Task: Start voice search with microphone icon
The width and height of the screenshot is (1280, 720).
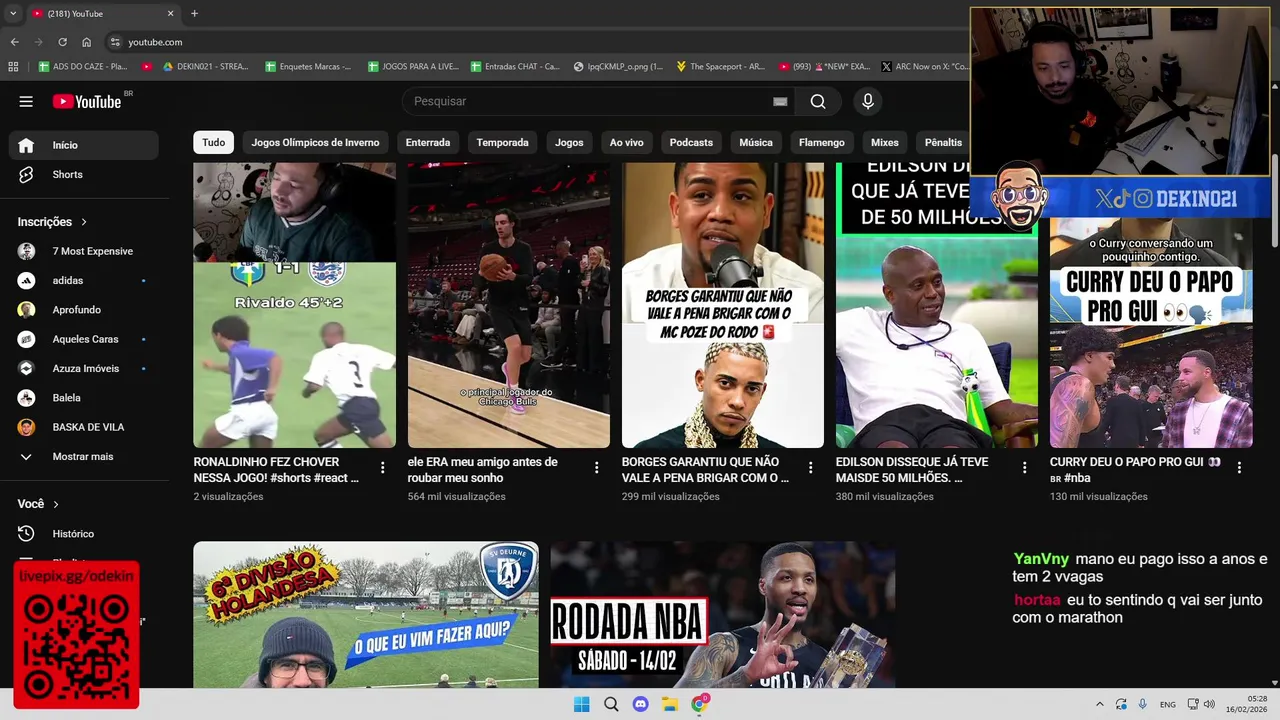Action: click(x=868, y=101)
